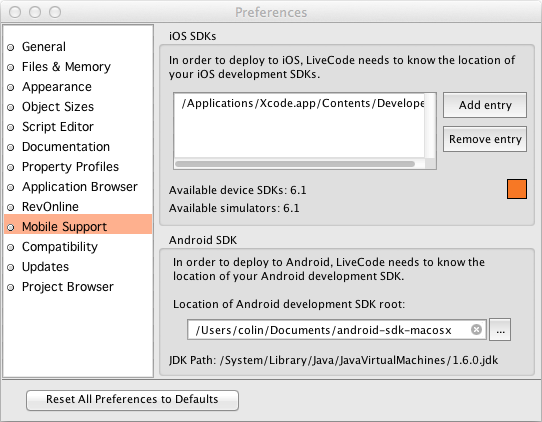Click the bullet icon beside General
Viewport: 542px width, 422px height.
tap(11, 47)
